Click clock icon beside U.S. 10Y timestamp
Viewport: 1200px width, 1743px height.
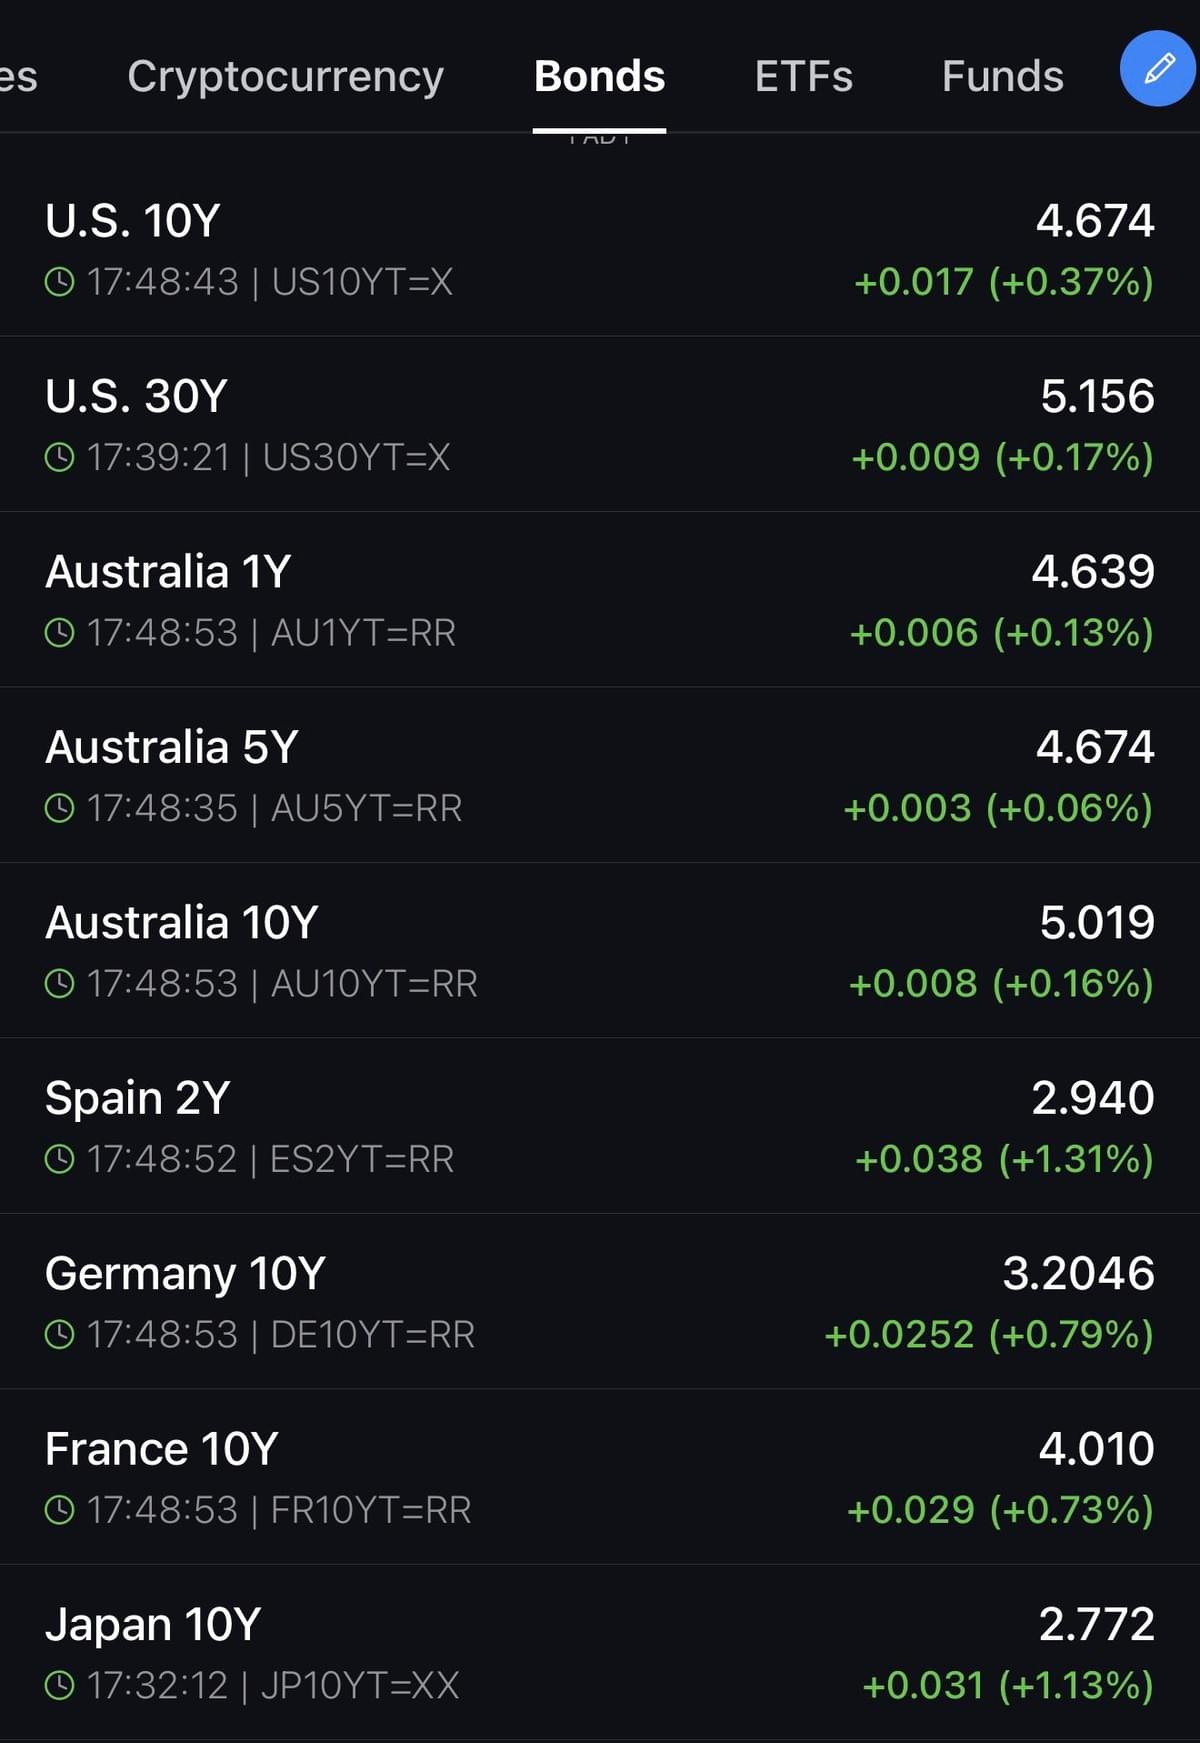coord(60,282)
